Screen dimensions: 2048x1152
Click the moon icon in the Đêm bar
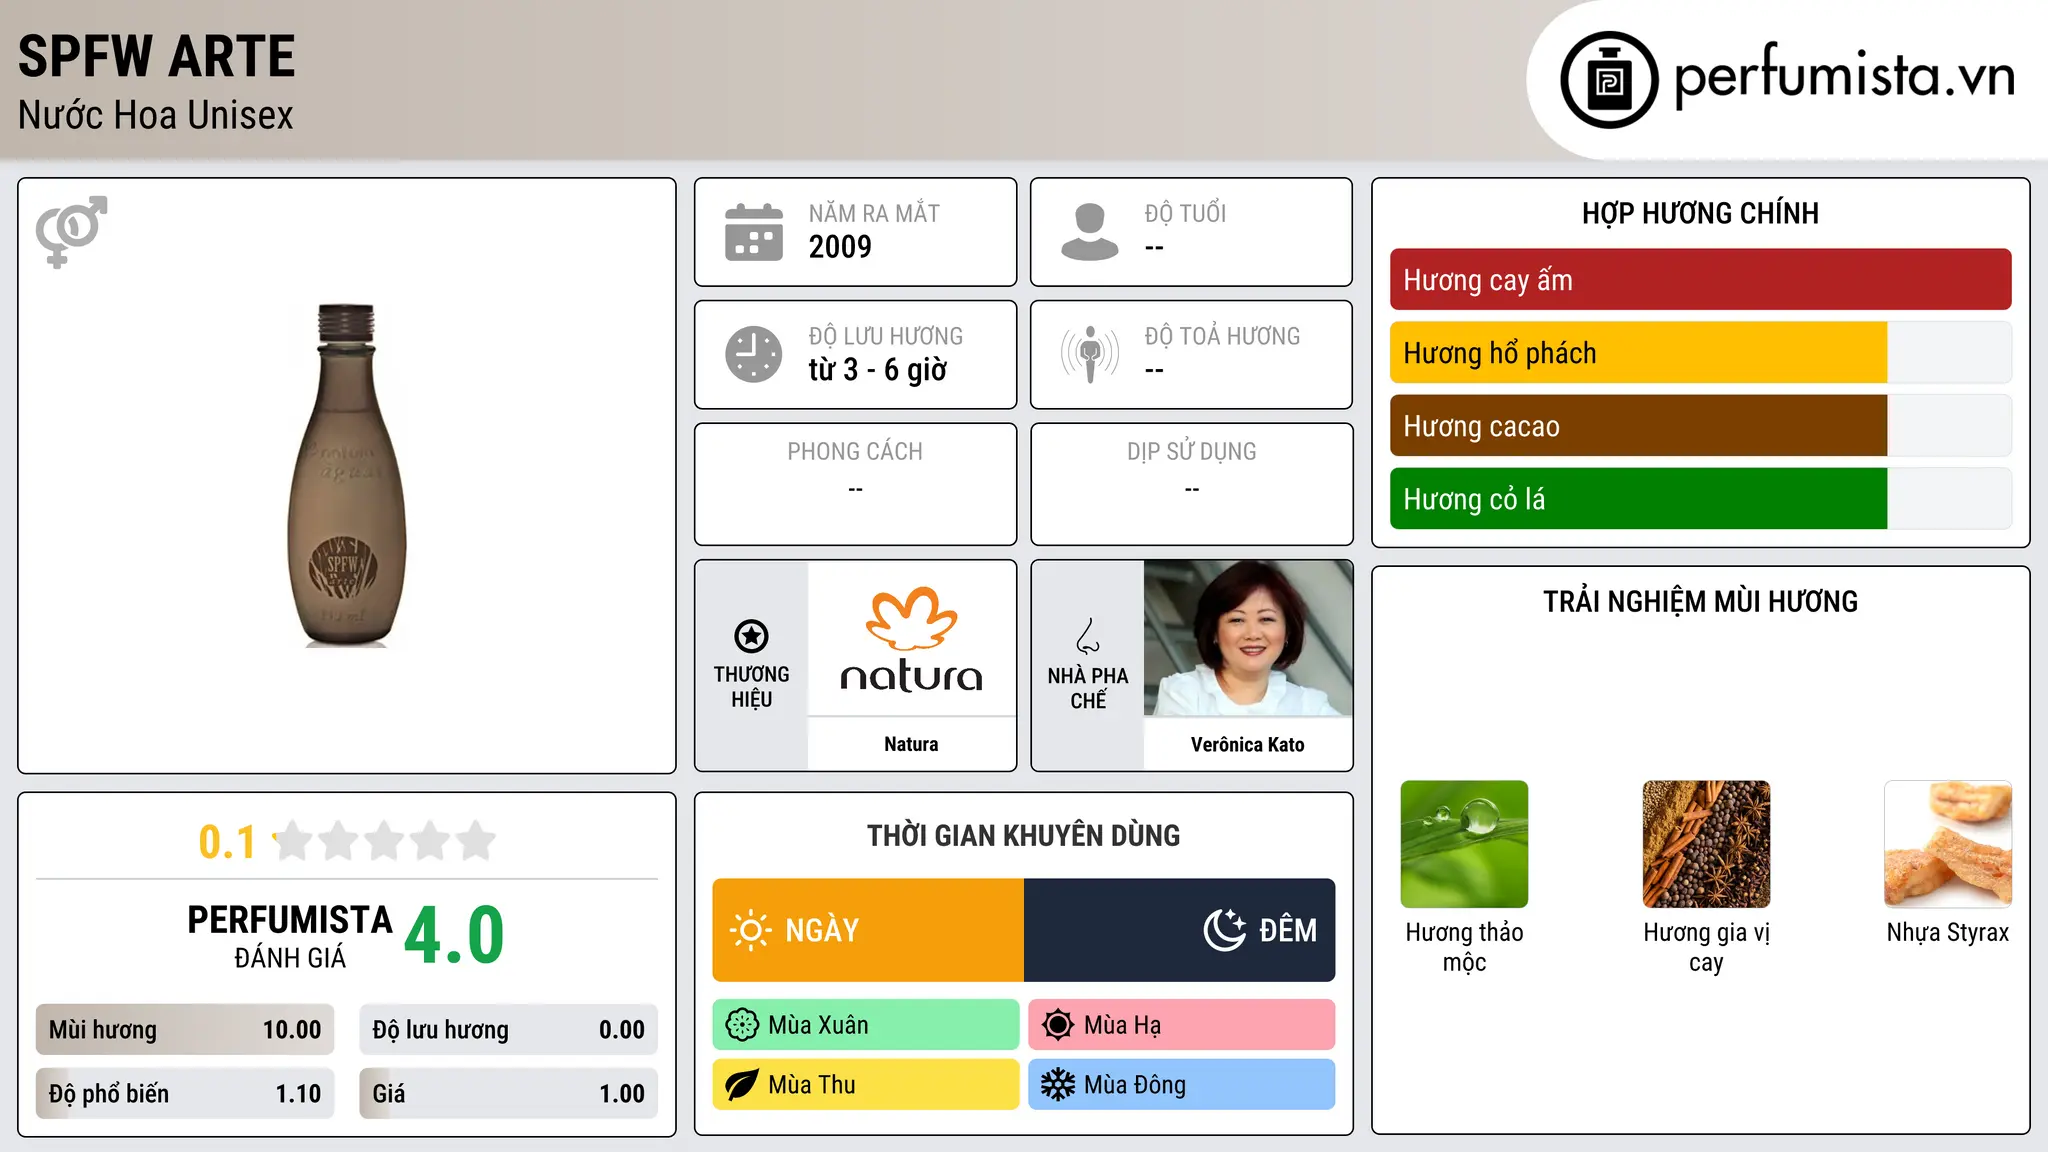[1225, 930]
